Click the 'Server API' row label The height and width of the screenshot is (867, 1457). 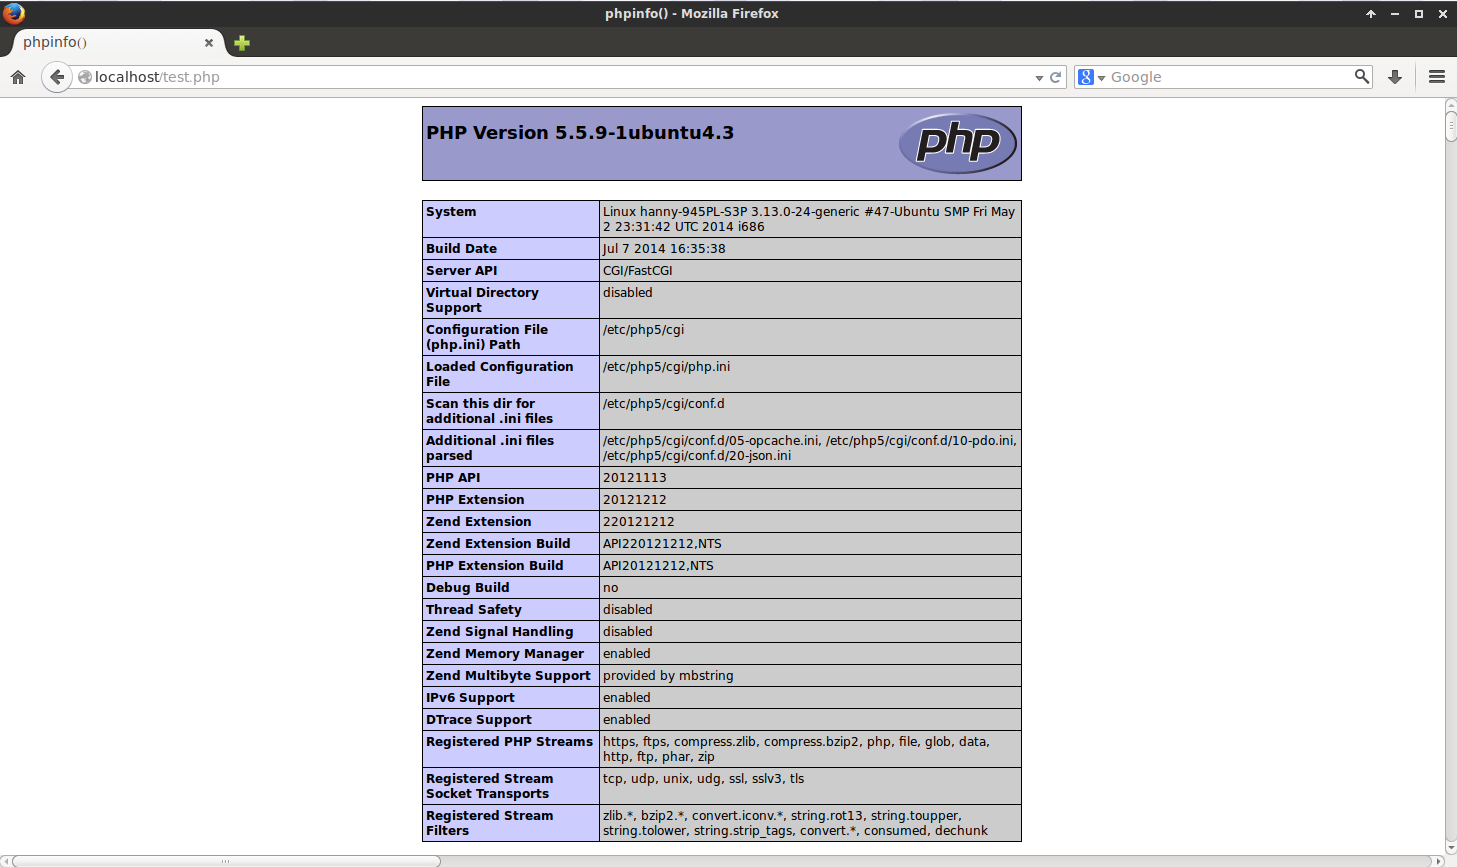(461, 271)
